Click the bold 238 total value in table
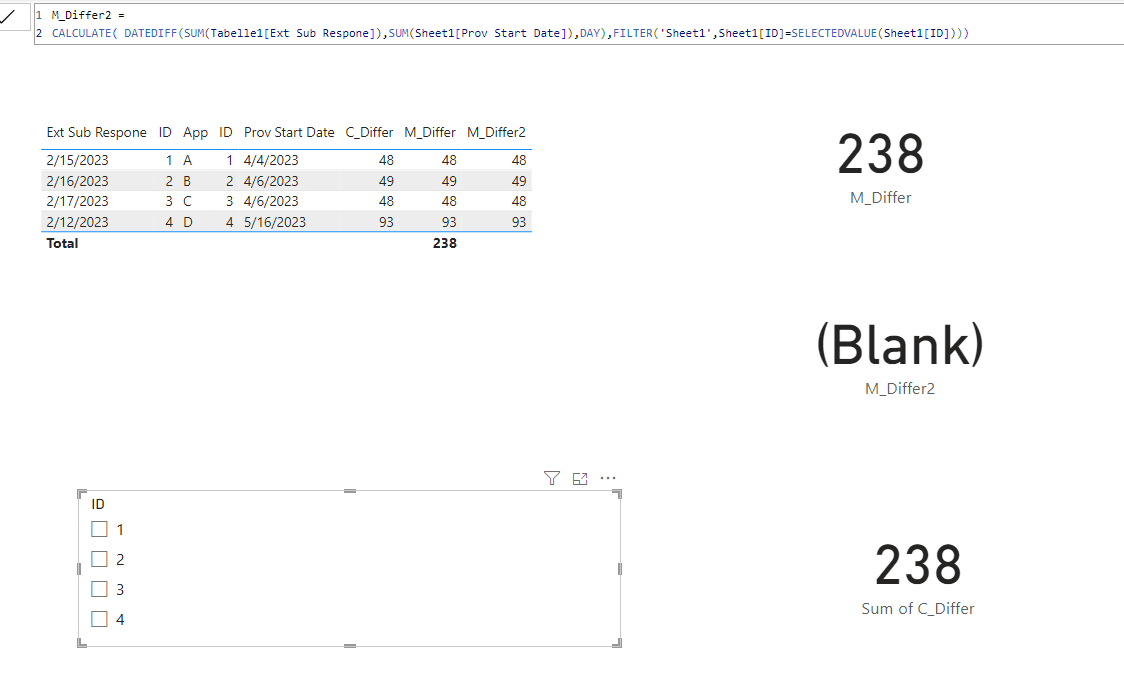 coord(444,244)
